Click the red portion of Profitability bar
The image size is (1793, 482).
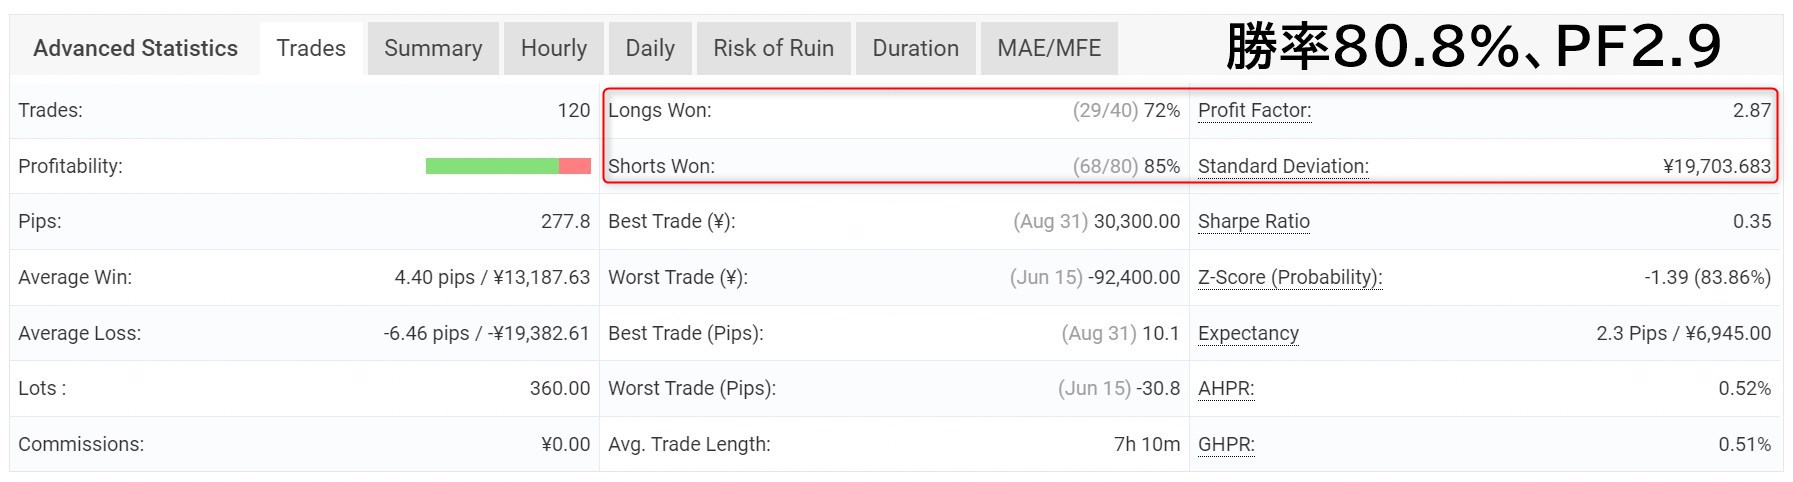pyautogui.click(x=575, y=166)
